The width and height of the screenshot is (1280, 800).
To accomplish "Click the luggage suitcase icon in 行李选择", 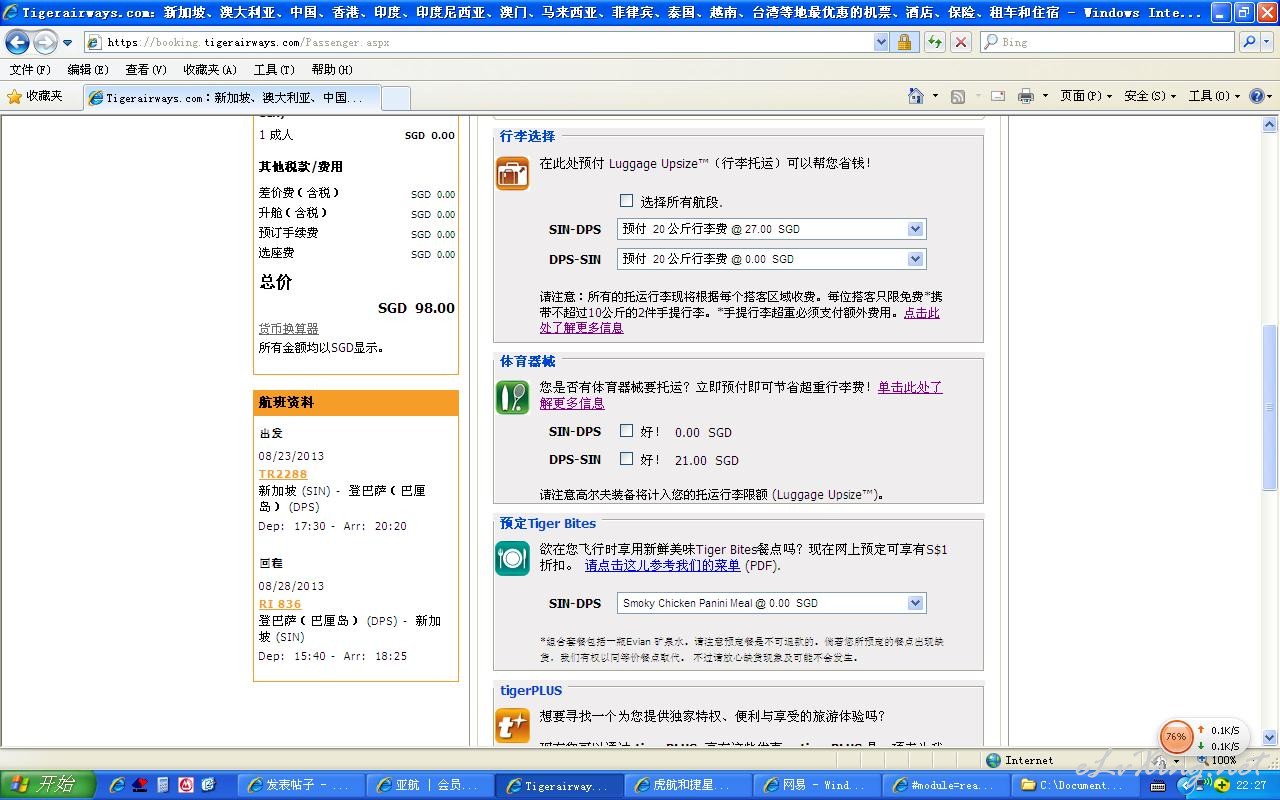I will pyautogui.click(x=512, y=173).
